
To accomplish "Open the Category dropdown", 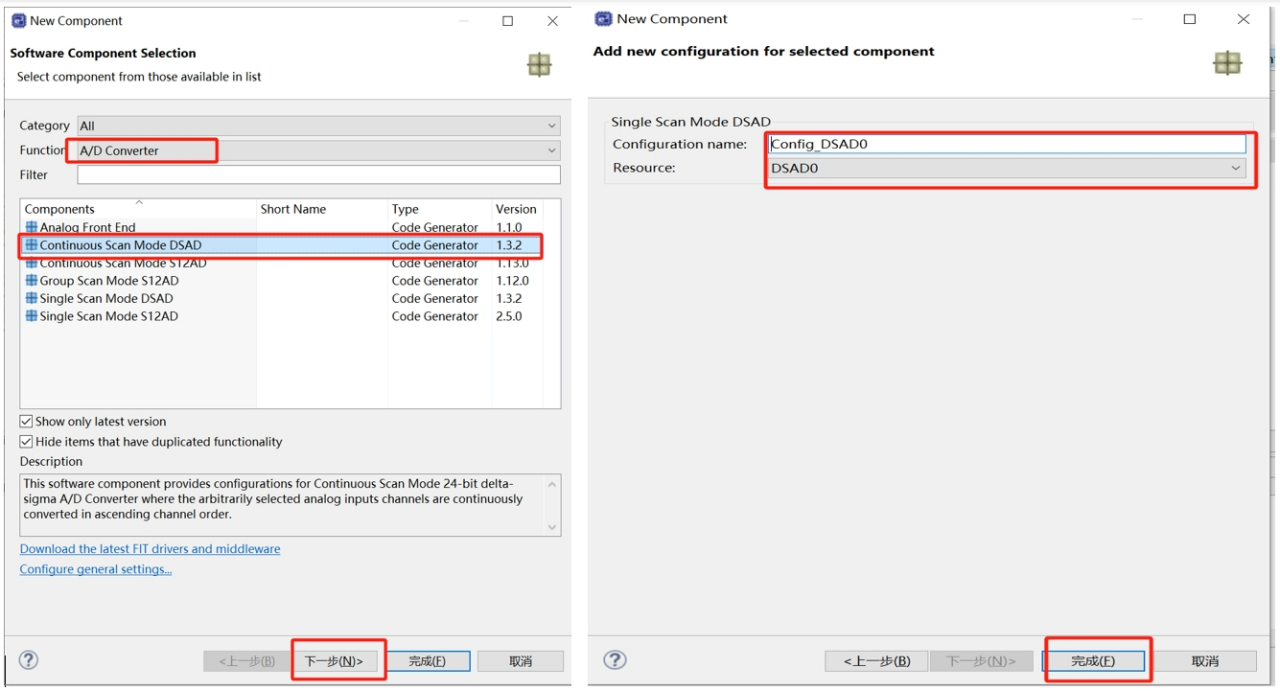I will (x=318, y=126).
